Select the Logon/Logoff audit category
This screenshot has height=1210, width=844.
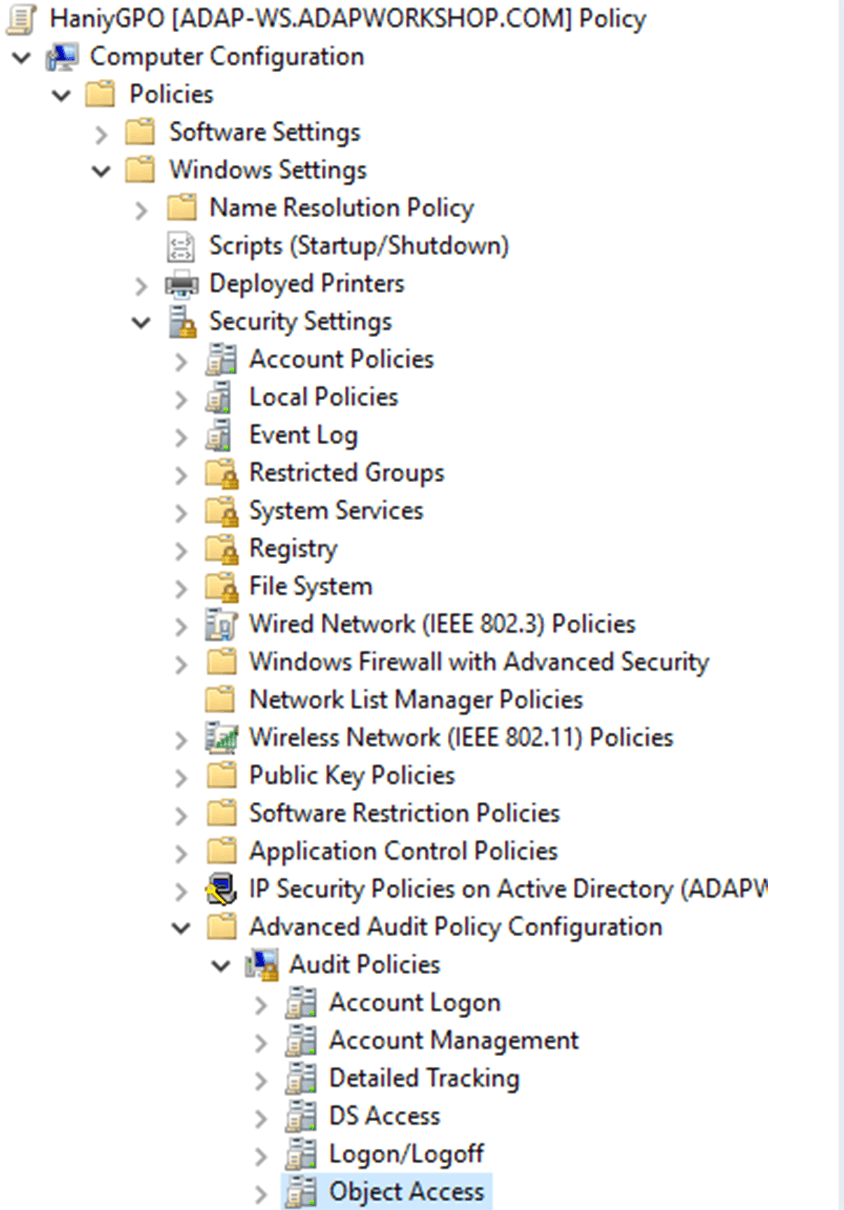[x=406, y=1154]
